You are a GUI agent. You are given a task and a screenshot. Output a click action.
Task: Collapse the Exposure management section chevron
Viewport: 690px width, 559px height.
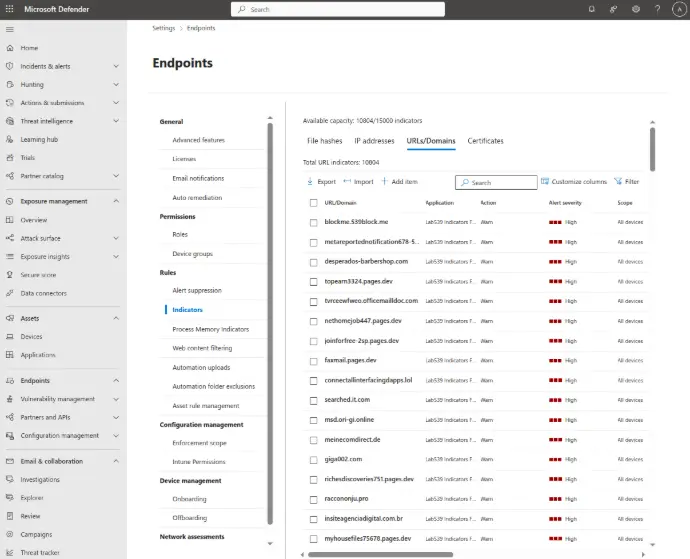click(116, 201)
